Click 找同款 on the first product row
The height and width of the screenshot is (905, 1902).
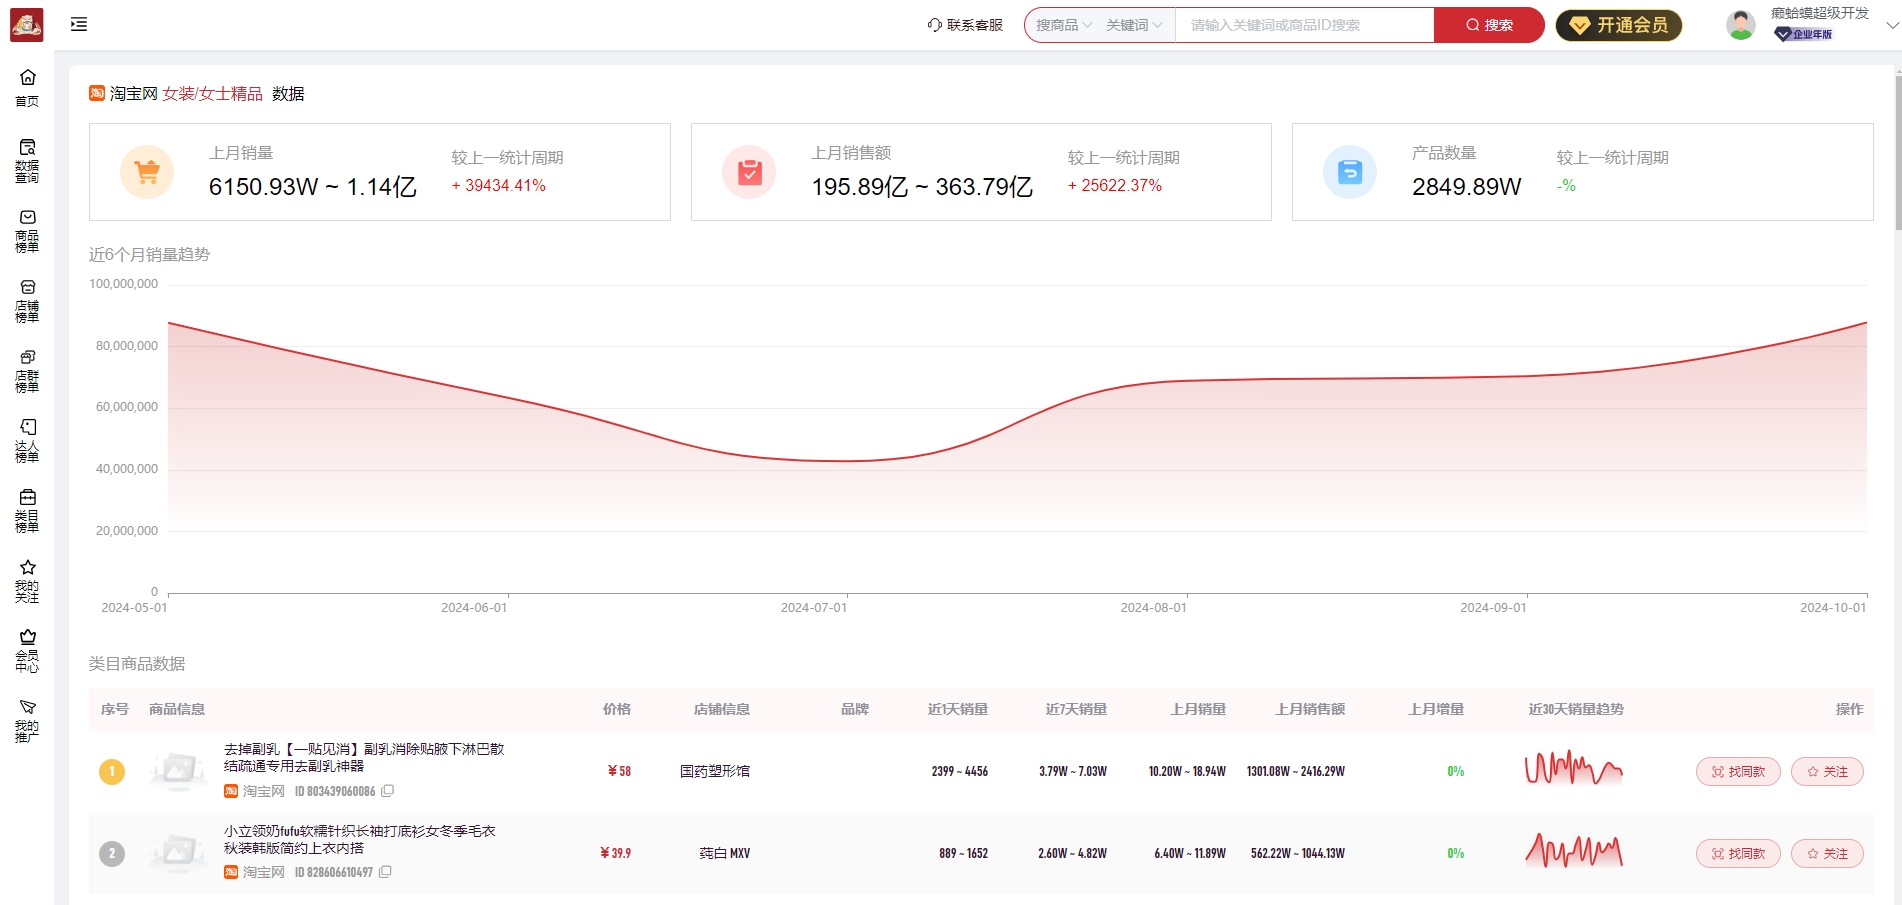point(1737,772)
